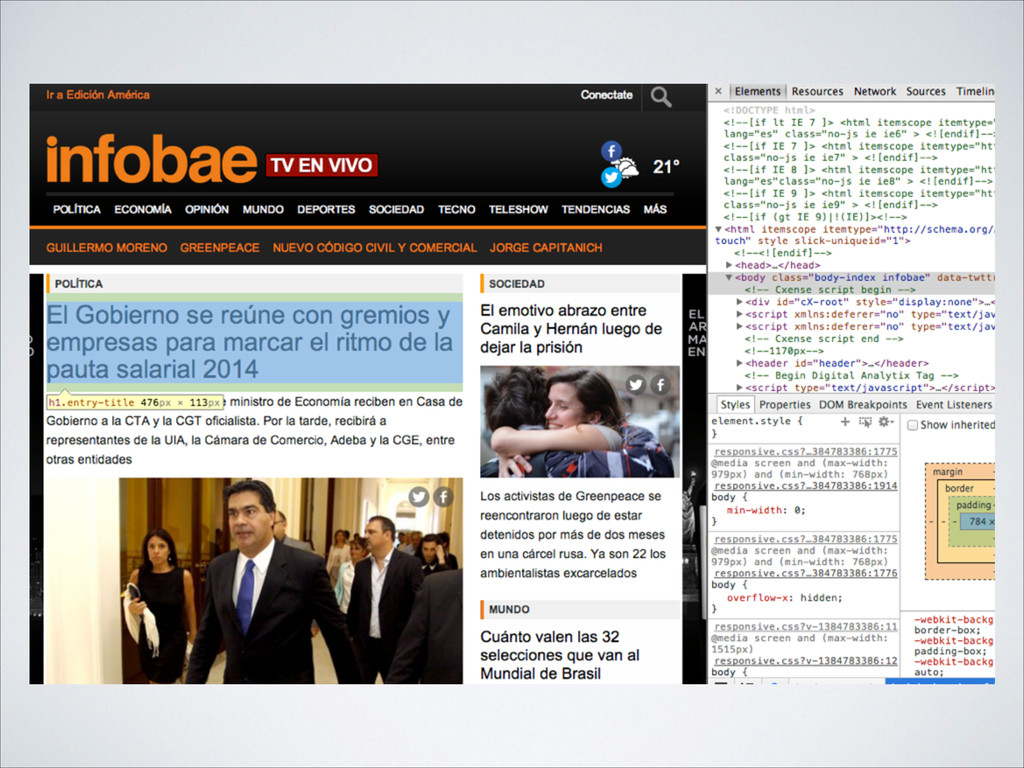Screen dimensions: 1024x768
Task: Open the search magnifier in infobae header
Action: pyautogui.click(x=660, y=97)
